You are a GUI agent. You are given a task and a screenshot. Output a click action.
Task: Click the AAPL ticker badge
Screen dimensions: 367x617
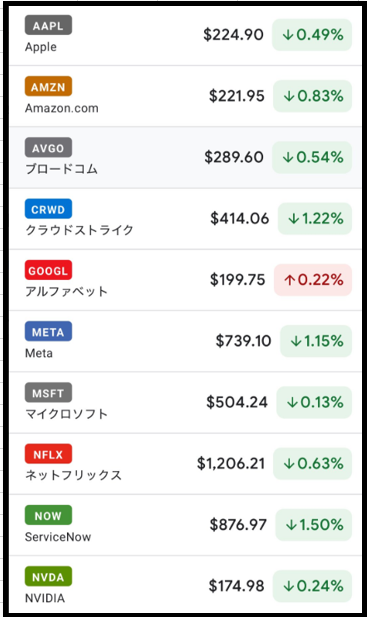(48, 25)
